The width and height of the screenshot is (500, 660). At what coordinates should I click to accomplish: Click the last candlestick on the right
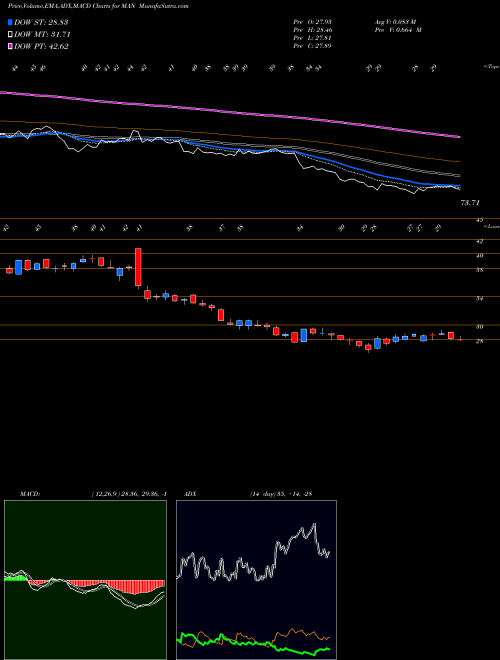(460, 339)
